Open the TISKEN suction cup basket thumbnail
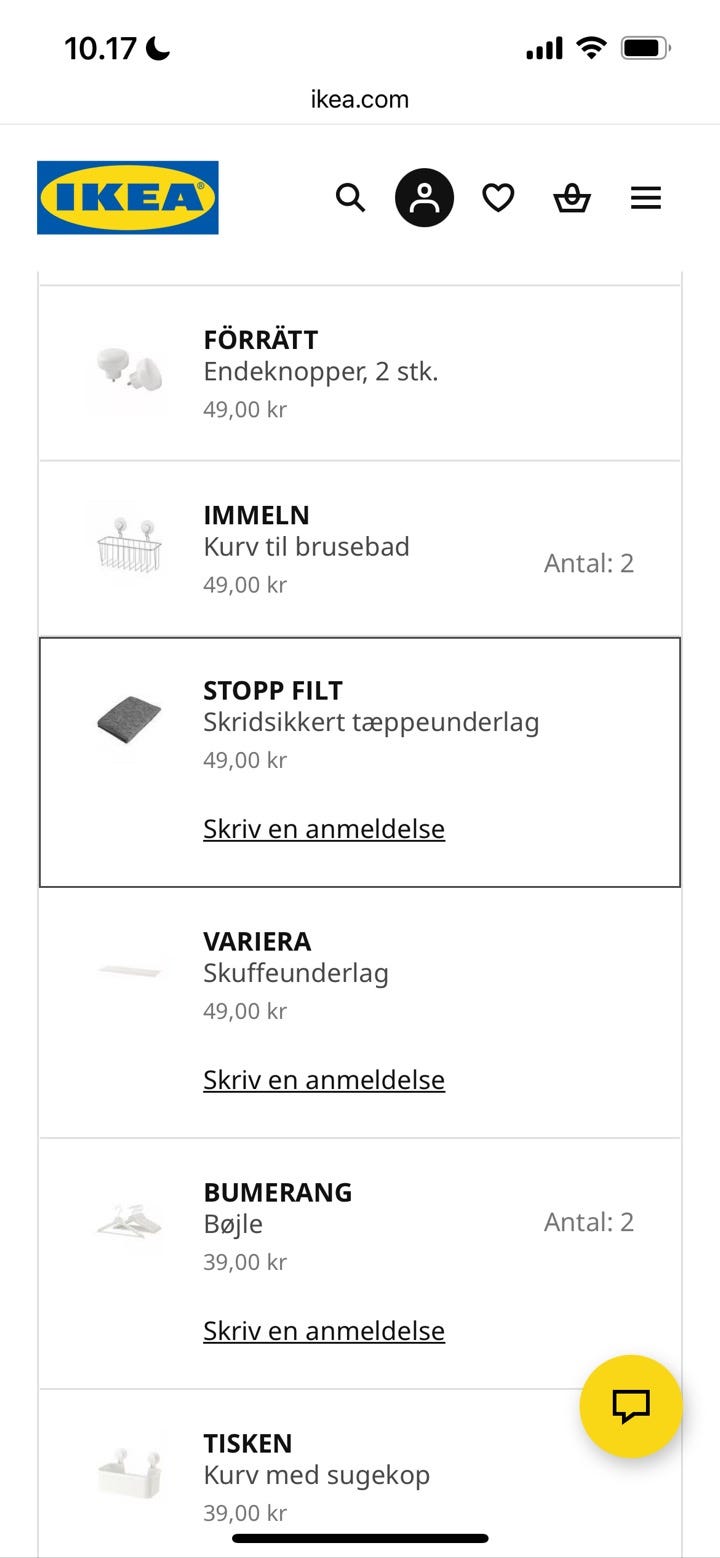 tap(129, 1473)
